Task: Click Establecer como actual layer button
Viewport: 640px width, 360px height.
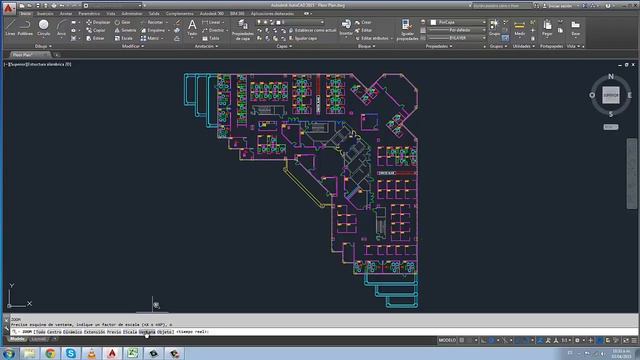Action: pyautogui.click(x=312, y=30)
